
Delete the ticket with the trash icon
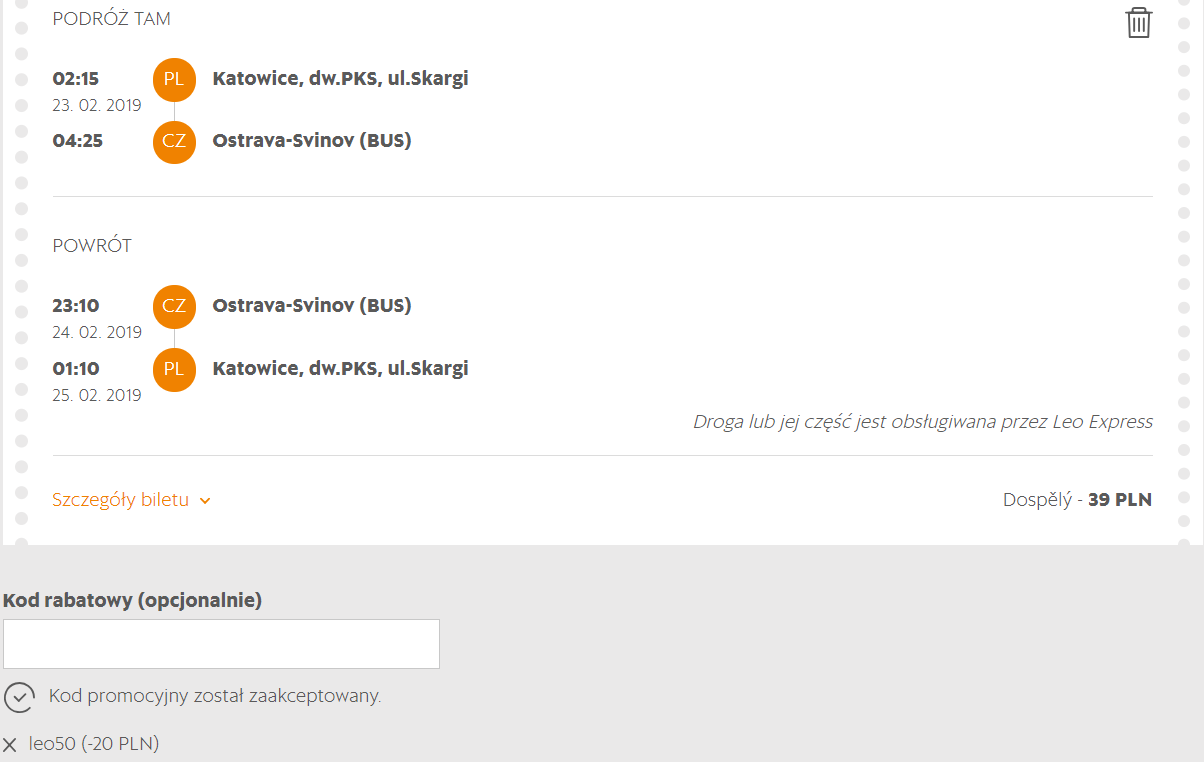pos(1138,22)
